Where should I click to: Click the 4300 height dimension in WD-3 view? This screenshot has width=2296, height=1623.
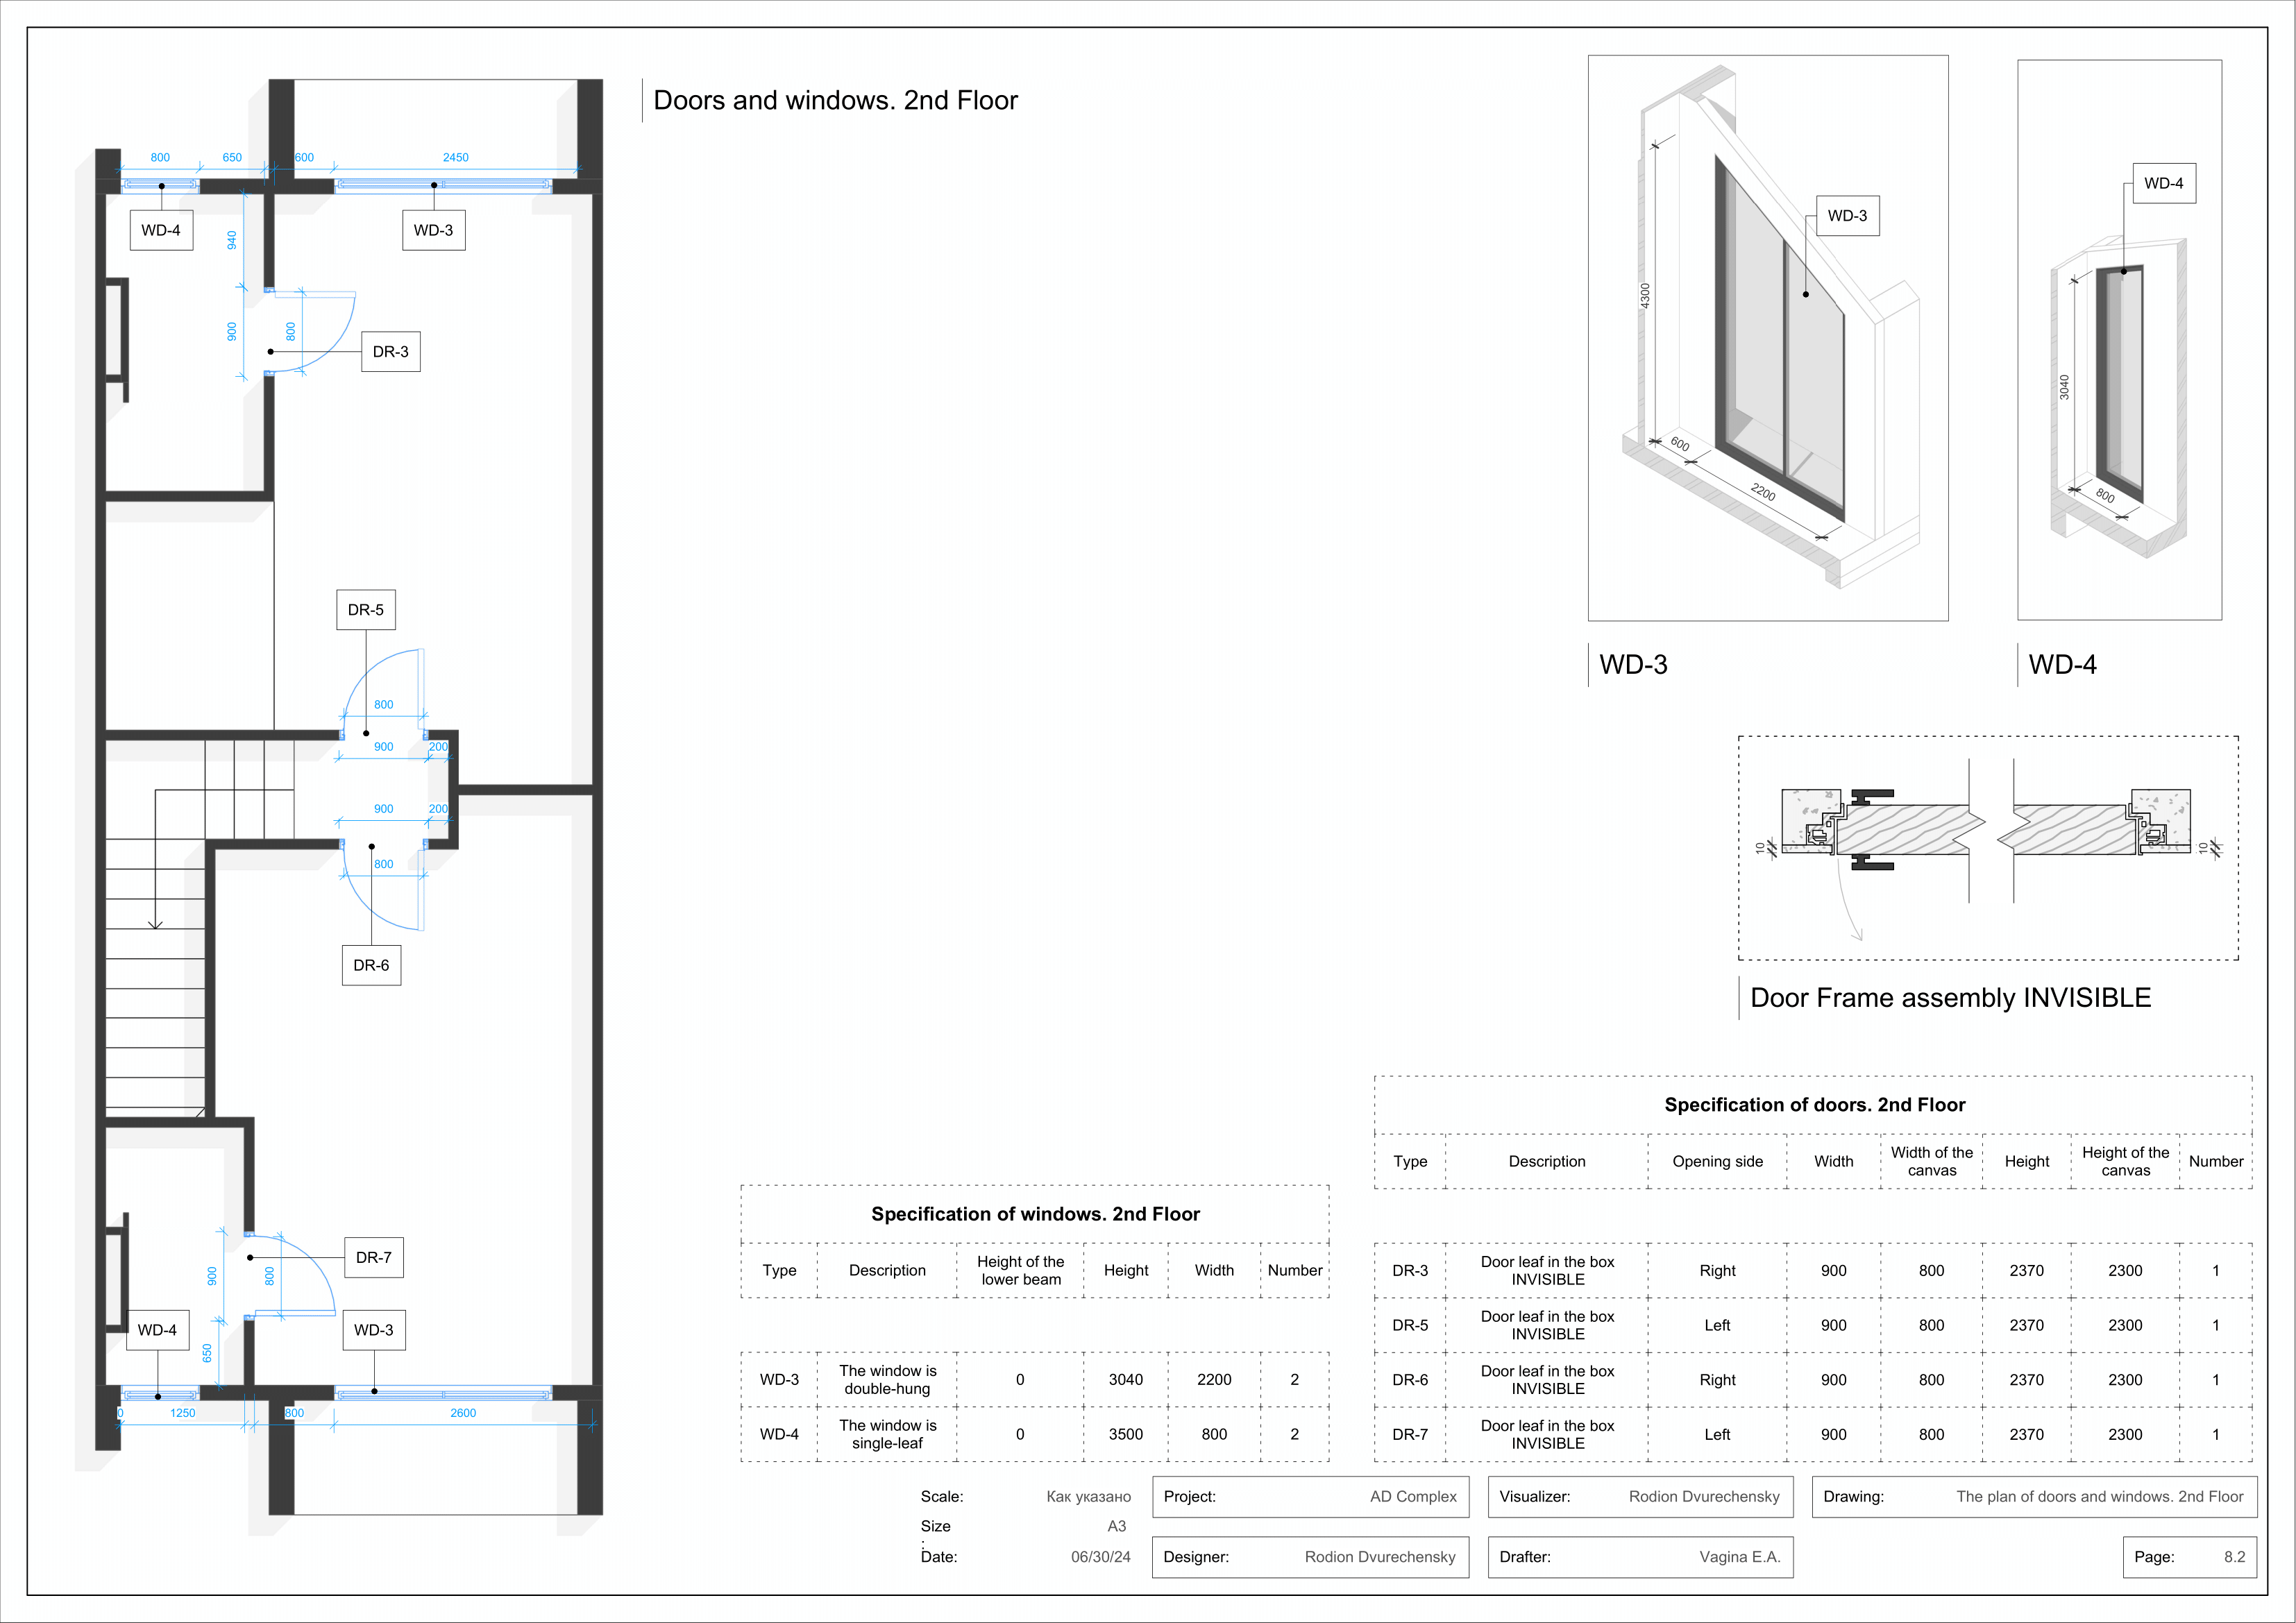pos(1645,296)
